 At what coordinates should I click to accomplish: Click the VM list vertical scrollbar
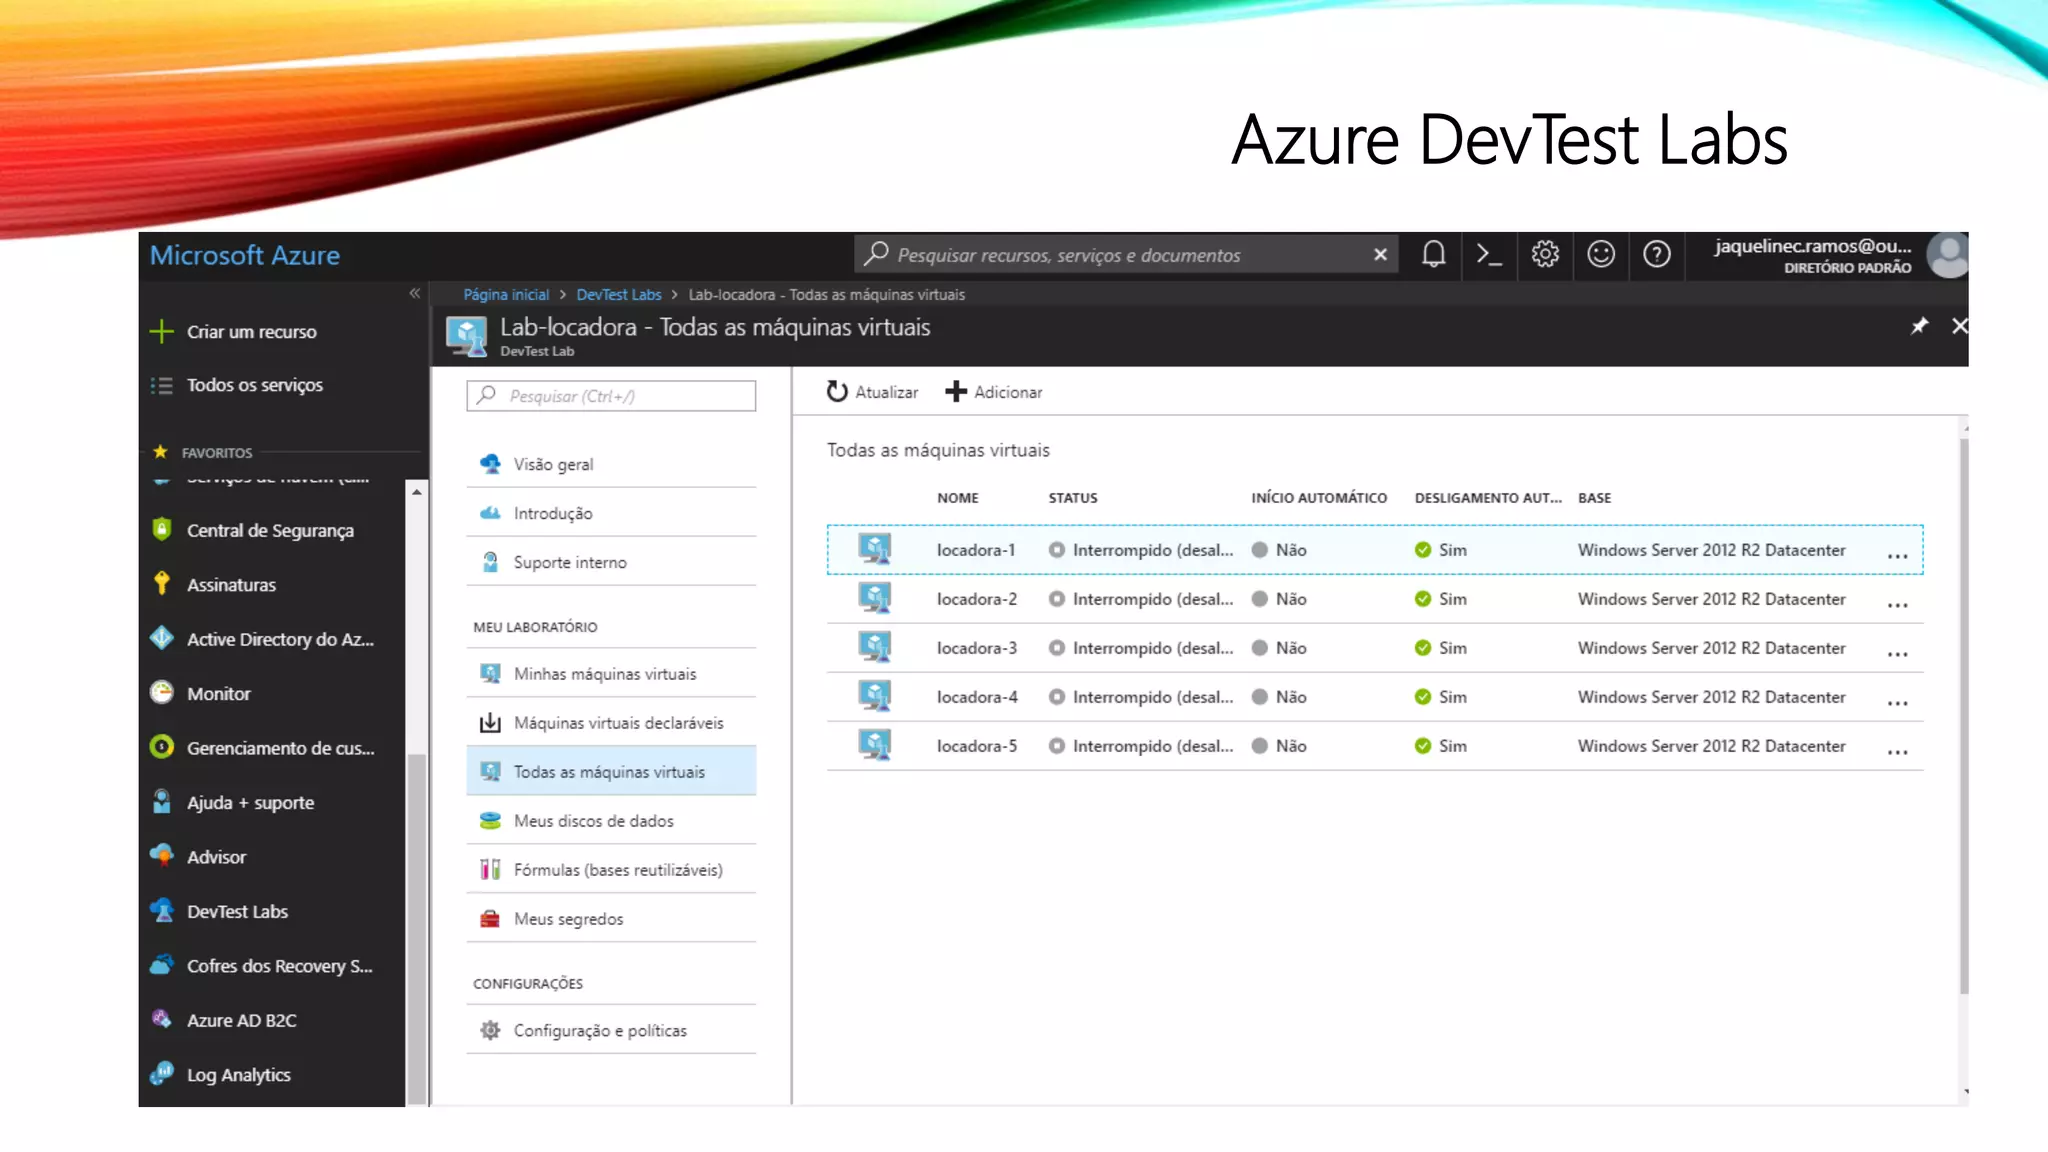(x=1964, y=715)
